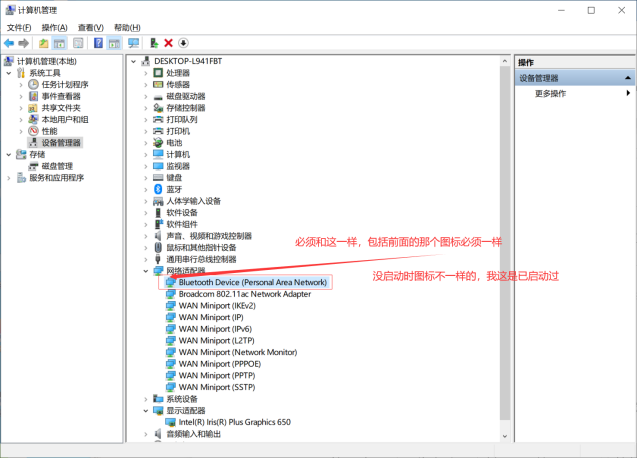Click the properties toolbar icon
This screenshot has width=638, height=458.
tap(78, 43)
